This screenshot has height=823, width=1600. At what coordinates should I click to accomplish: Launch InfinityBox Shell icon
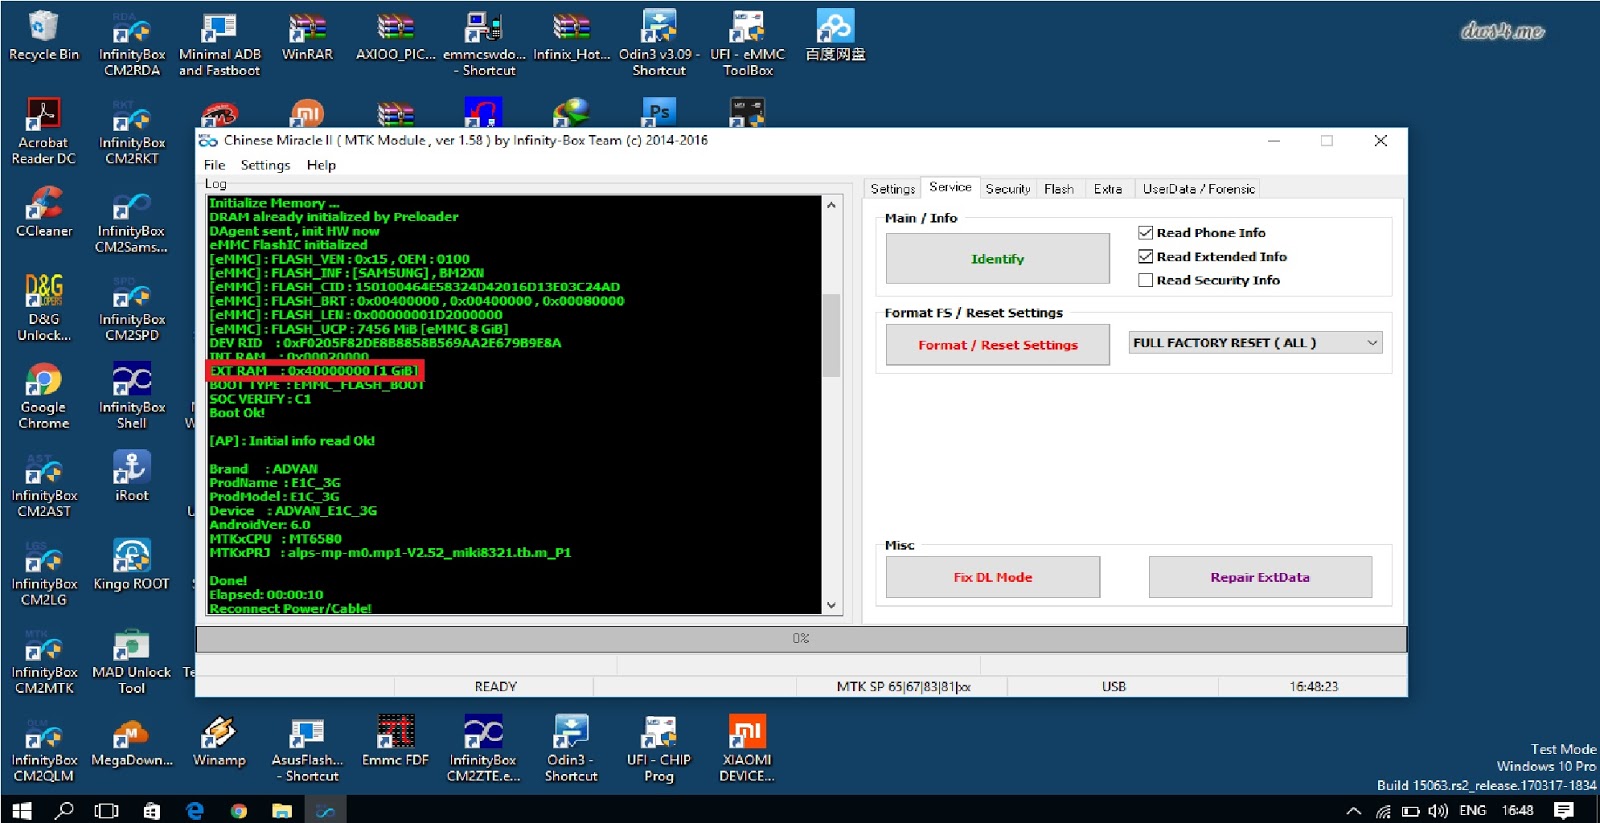pyautogui.click(x=132, y=396)
